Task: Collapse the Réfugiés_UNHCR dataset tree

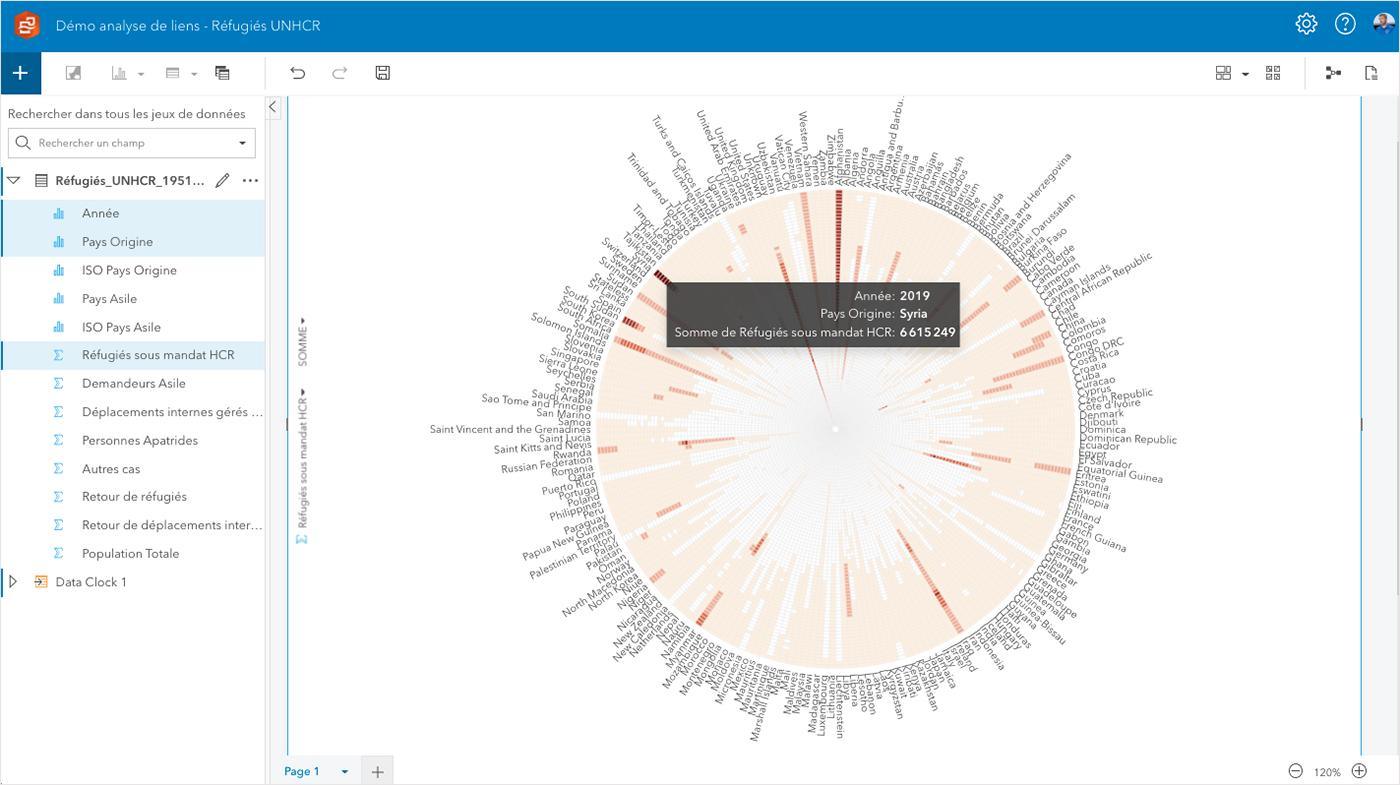Action: point(14,181)
